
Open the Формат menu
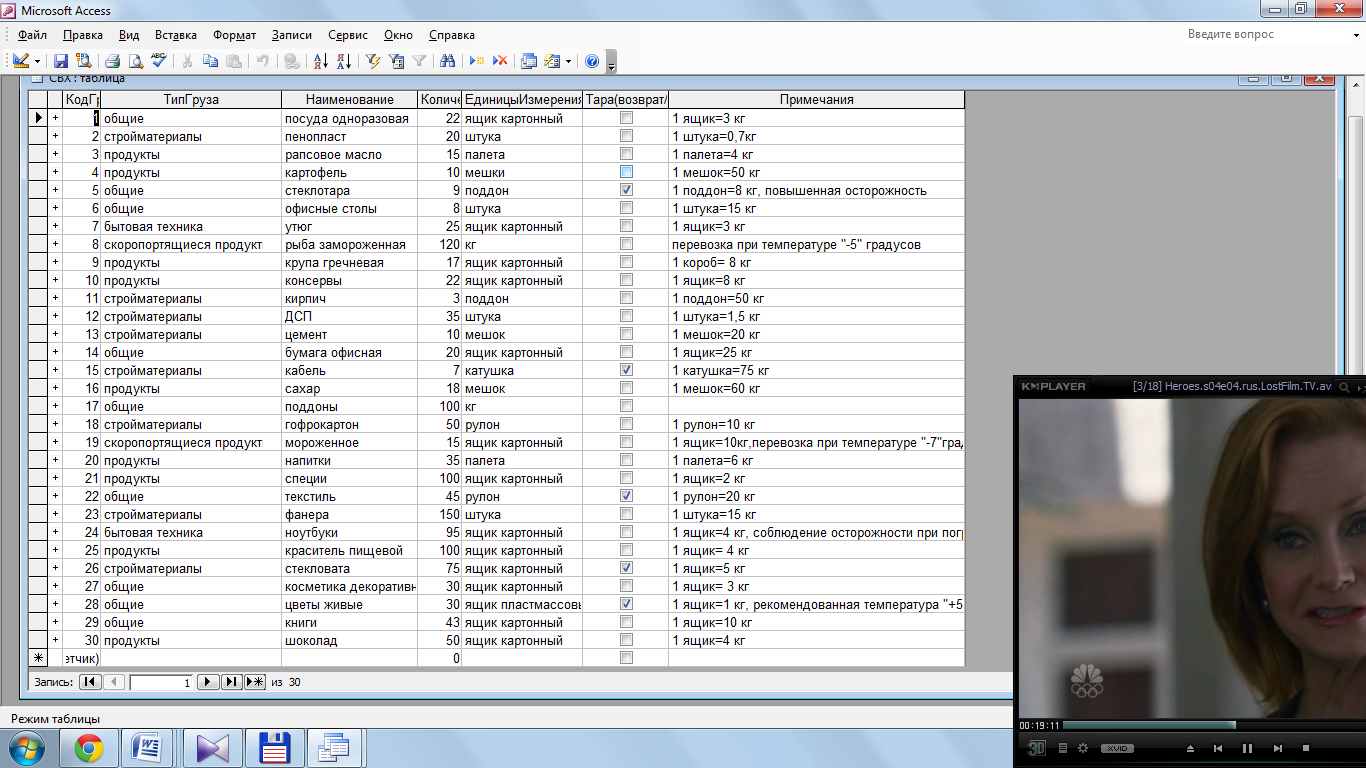coord(235,35)
